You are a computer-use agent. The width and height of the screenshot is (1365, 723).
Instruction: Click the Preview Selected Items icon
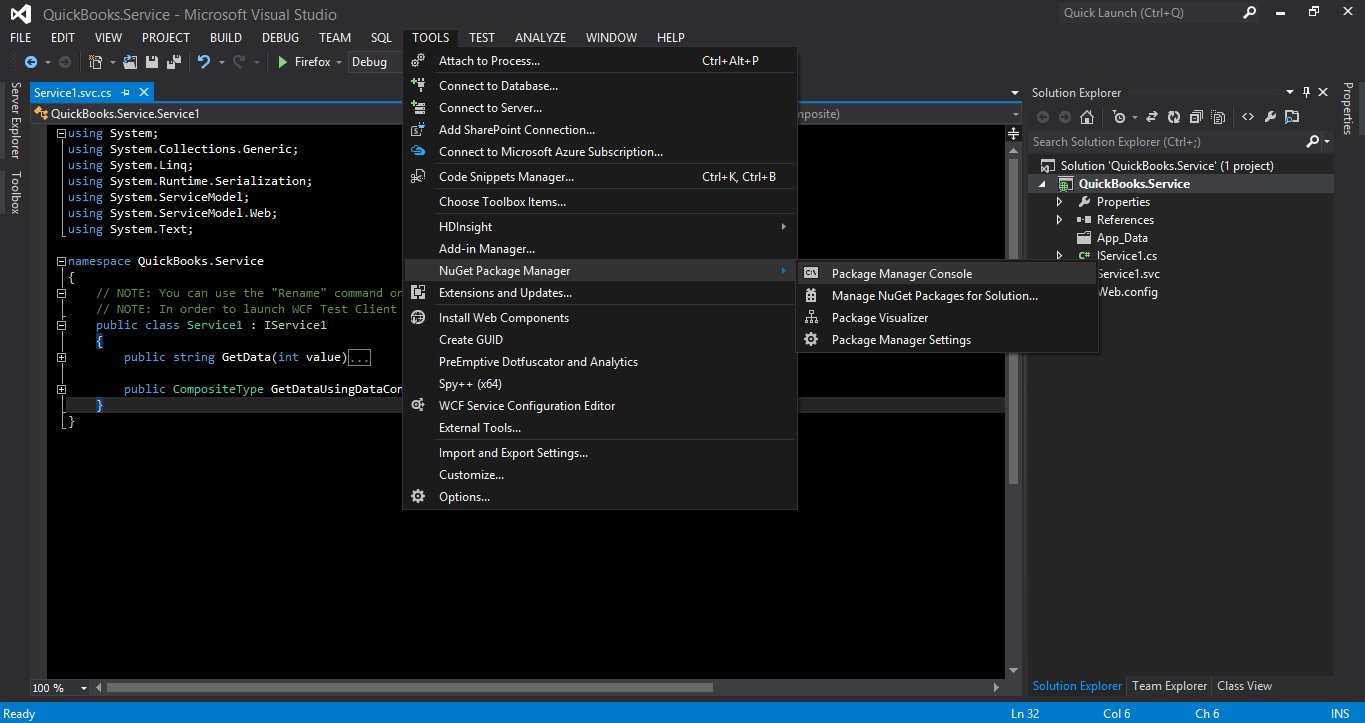click(x=1292, y=117)
